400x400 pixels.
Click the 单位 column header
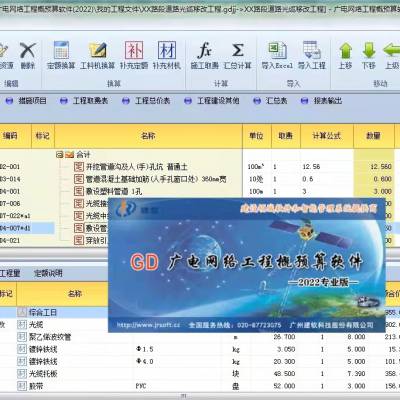[x=257, y=136]
